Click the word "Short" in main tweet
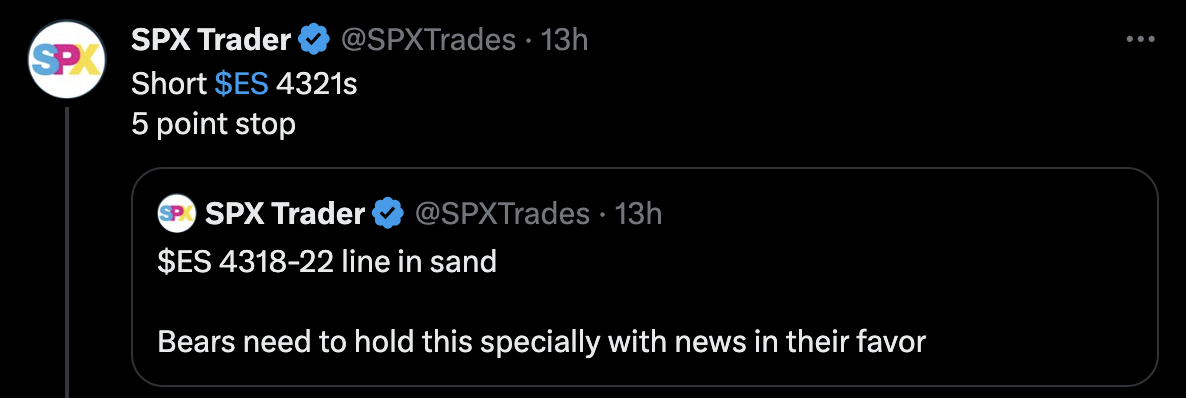Screen dimensions: 1186x398 [x=169, y=84]
